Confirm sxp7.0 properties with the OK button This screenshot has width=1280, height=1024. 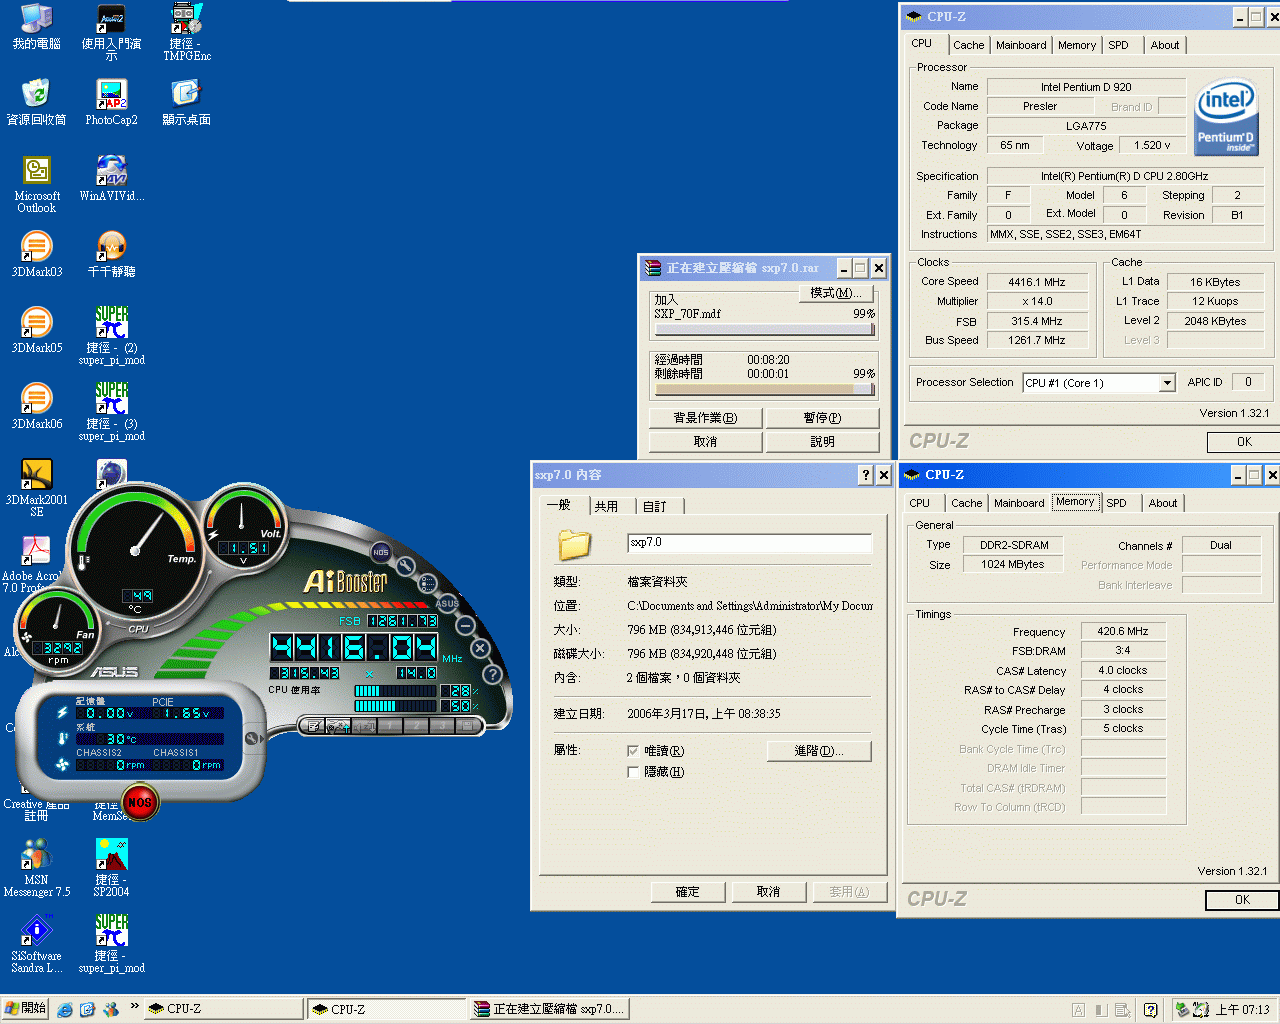click(687, 891)
